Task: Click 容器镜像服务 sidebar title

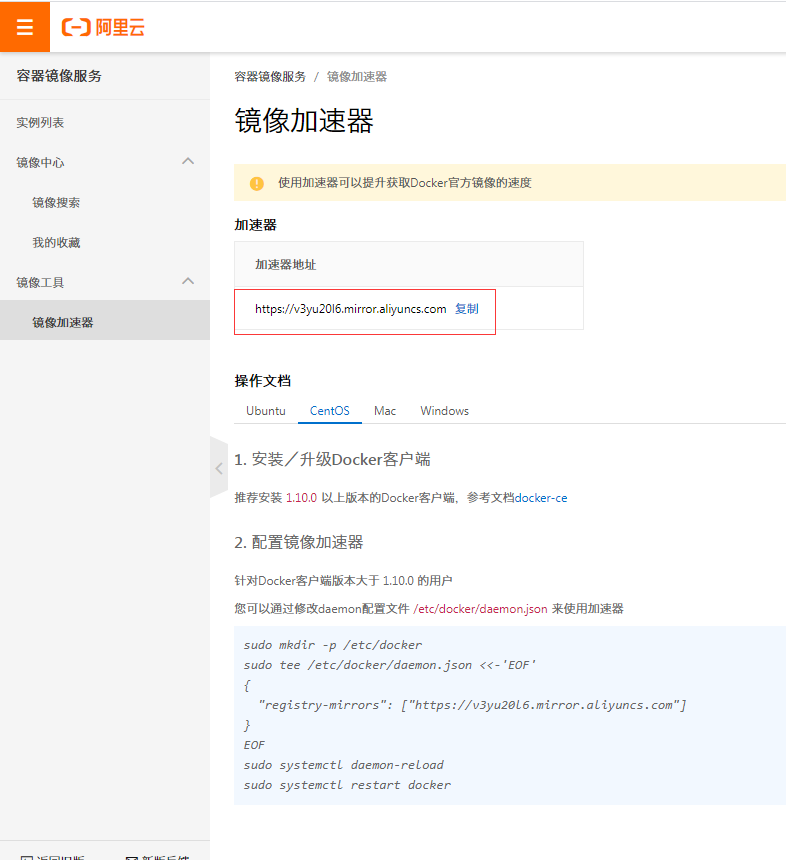Action: [59, 76]
